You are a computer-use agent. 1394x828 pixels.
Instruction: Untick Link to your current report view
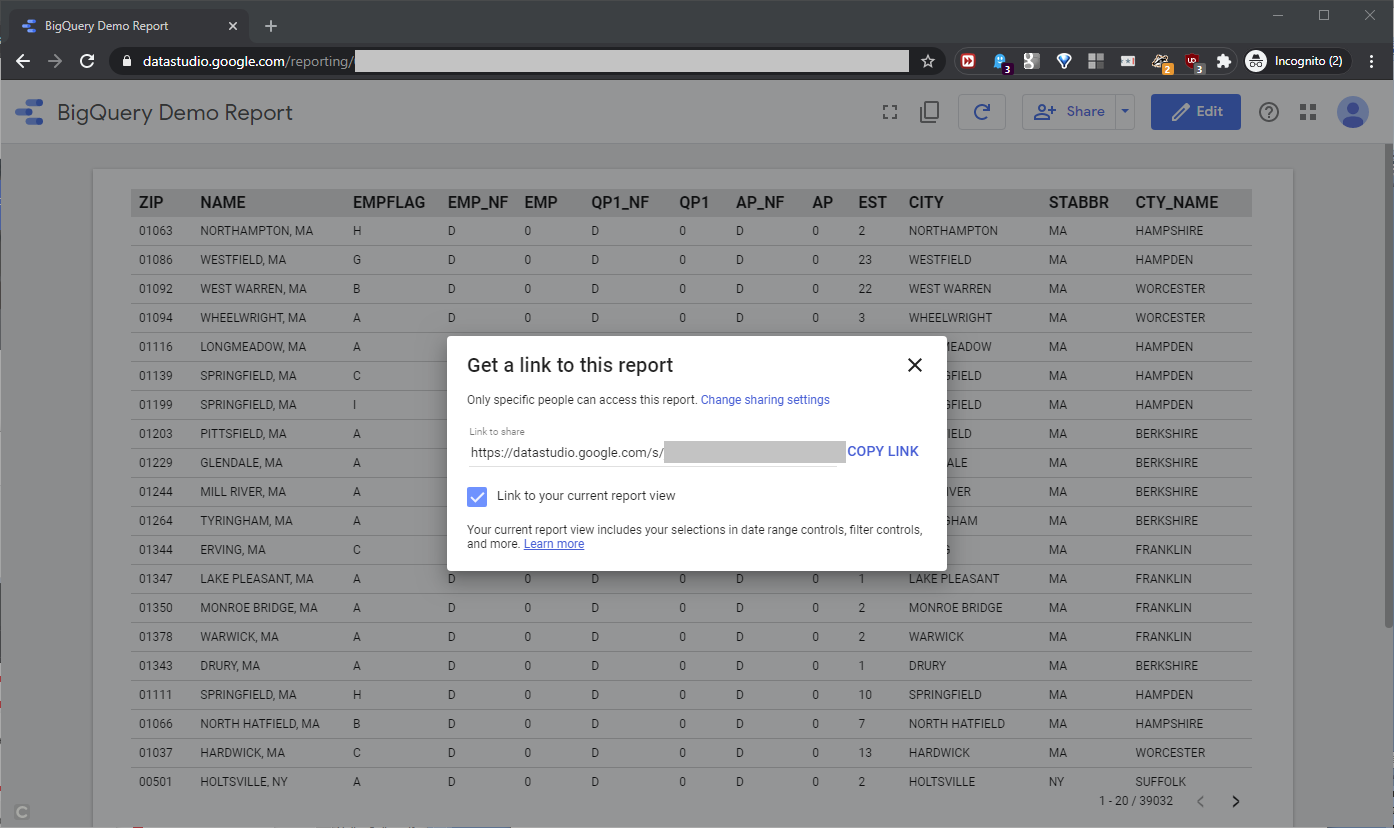(477, 496)
